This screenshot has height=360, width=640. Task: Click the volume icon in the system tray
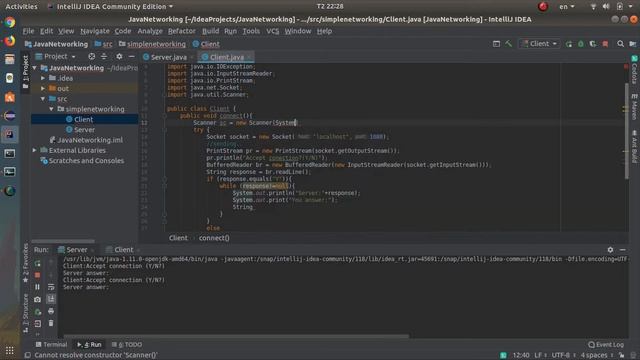tap(606, 7)
